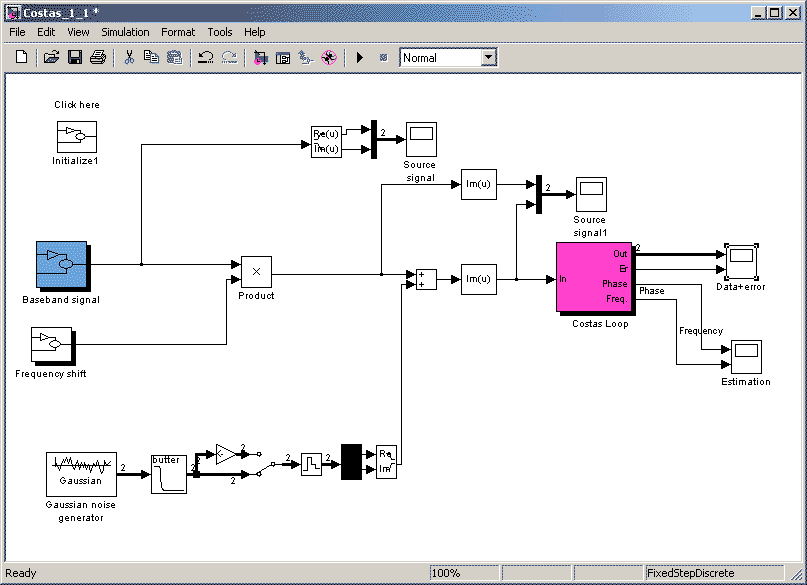Click the New model toolbar icon
Viewport: 807px width, 585px height.
pos(21,57)
